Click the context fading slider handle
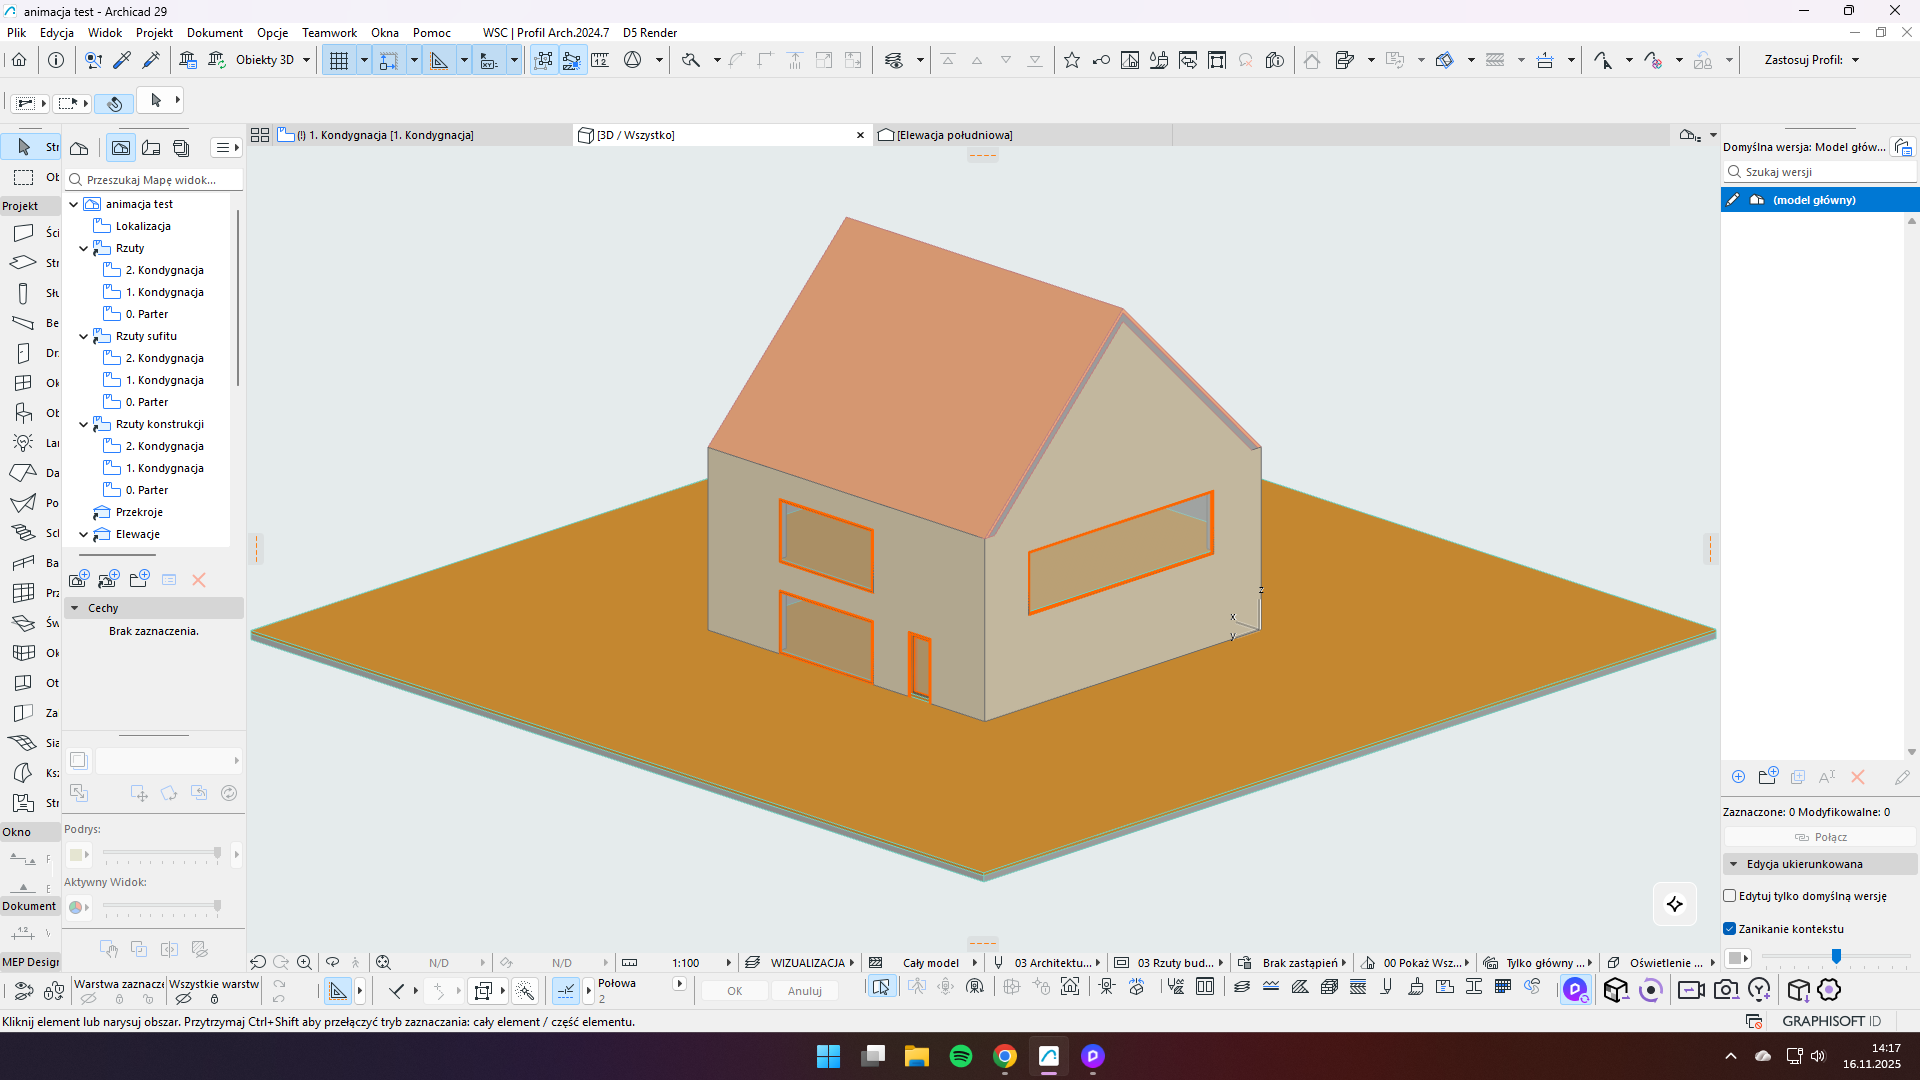 click(1836, 957)
